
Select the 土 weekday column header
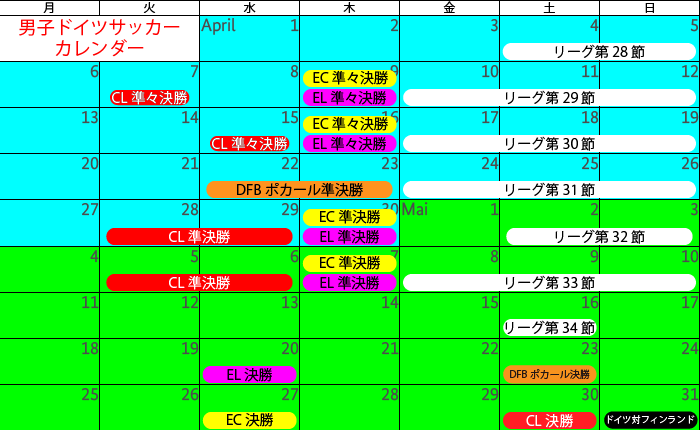tap(549, 8)
